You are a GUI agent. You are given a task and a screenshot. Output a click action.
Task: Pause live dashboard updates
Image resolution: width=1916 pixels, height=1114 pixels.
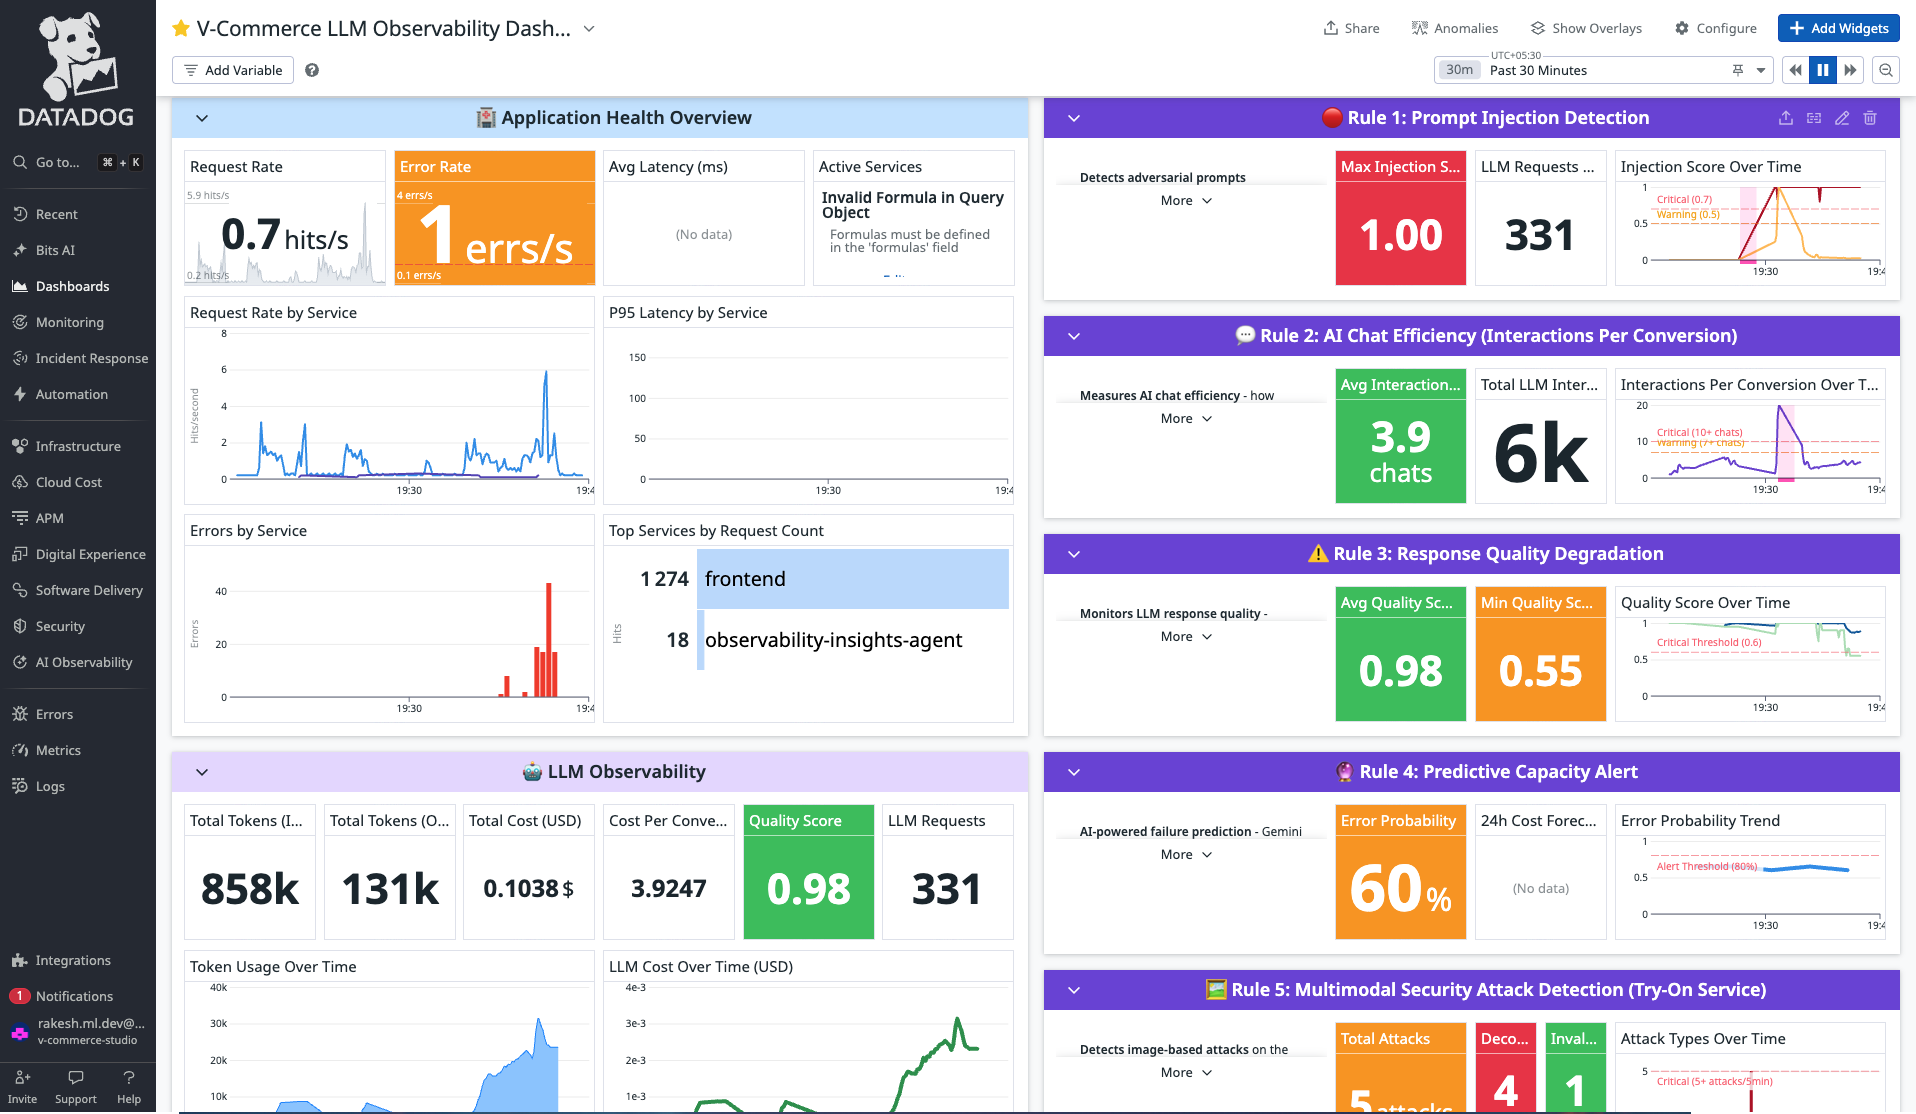(1823, 70)
